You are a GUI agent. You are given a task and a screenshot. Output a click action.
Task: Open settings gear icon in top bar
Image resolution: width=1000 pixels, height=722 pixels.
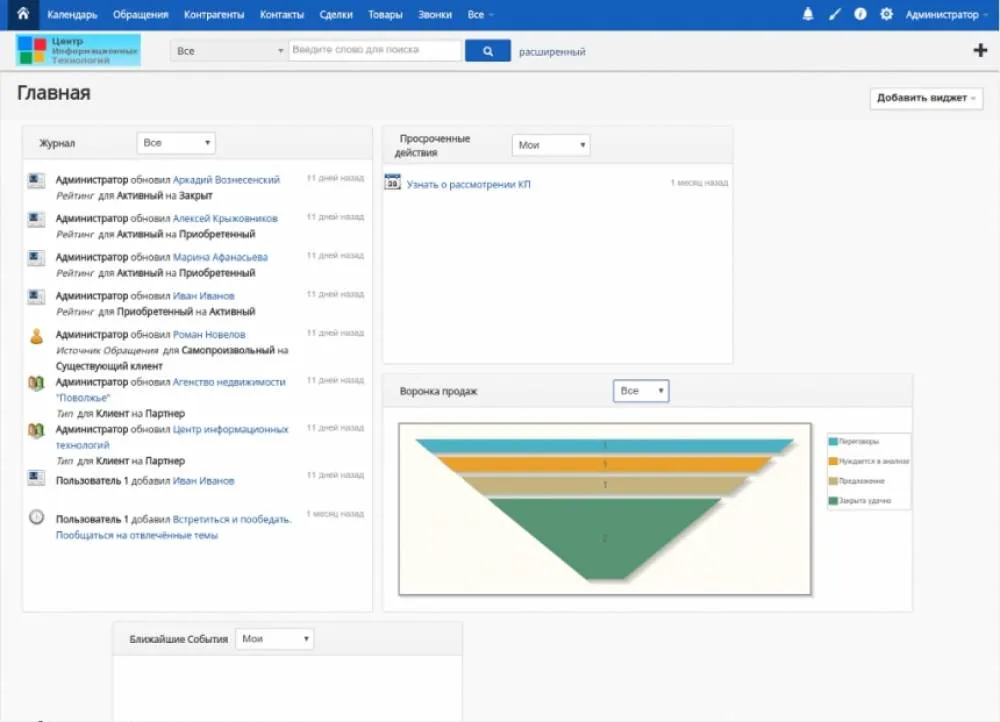886,14
